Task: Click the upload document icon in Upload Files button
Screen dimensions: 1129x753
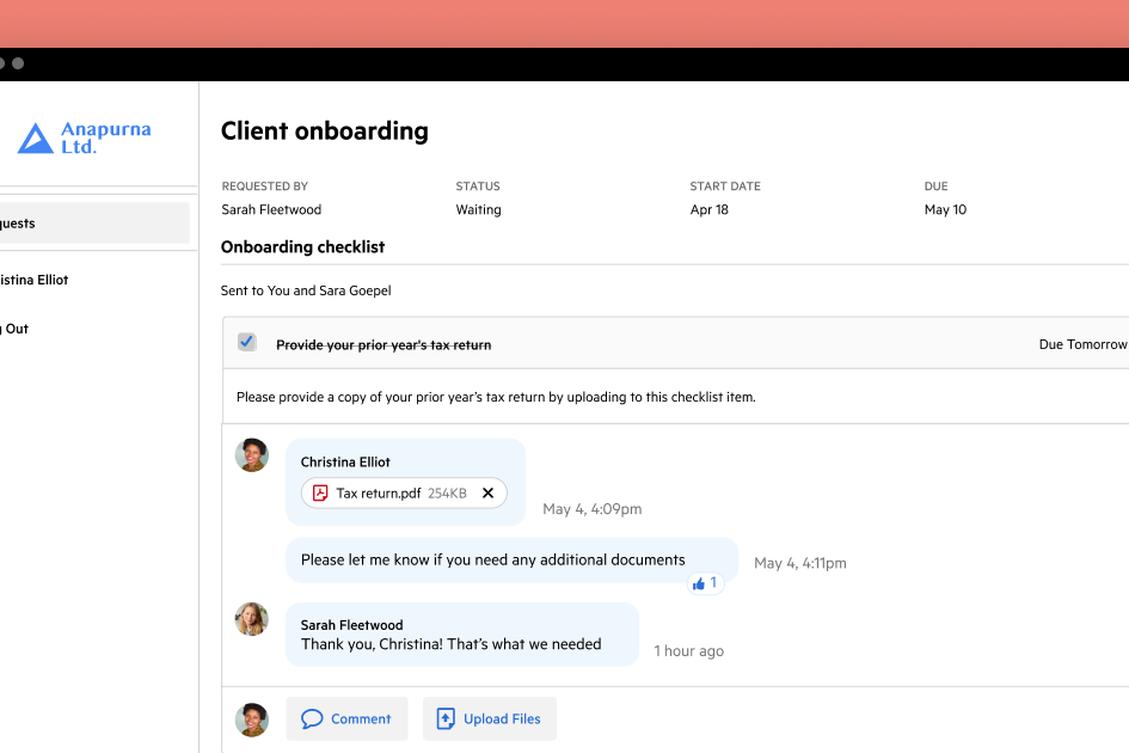Action: 446,718
